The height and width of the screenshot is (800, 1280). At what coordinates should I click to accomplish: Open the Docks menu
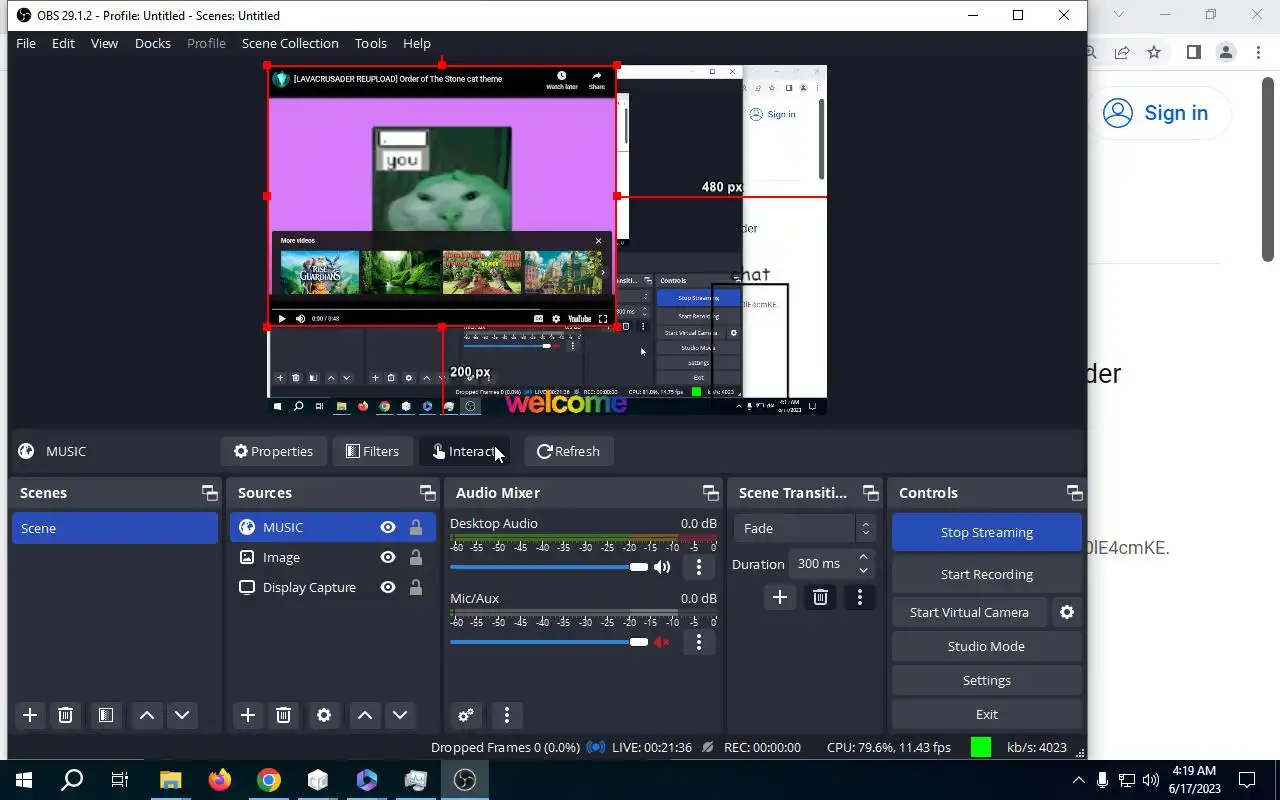tap(152, 43)
